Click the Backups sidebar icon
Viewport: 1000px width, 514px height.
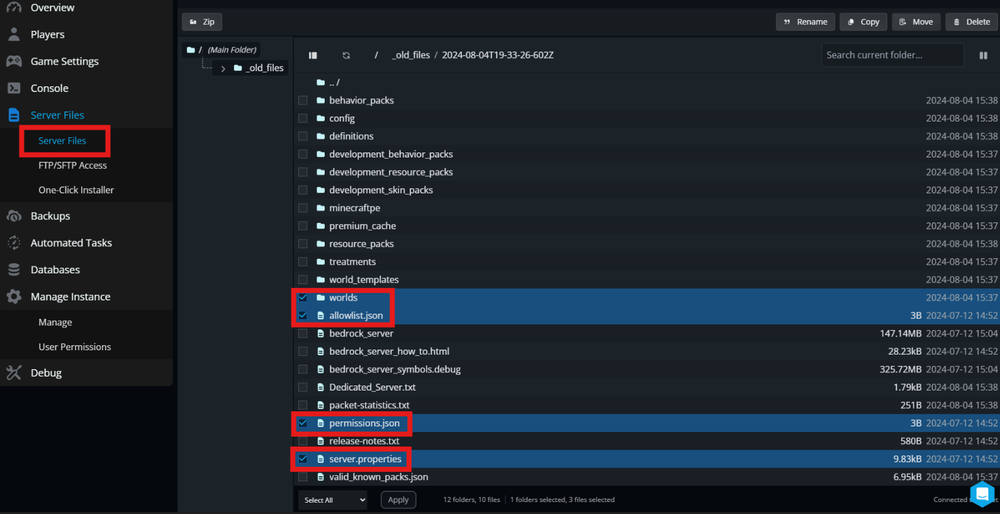(x=14, y=216)
